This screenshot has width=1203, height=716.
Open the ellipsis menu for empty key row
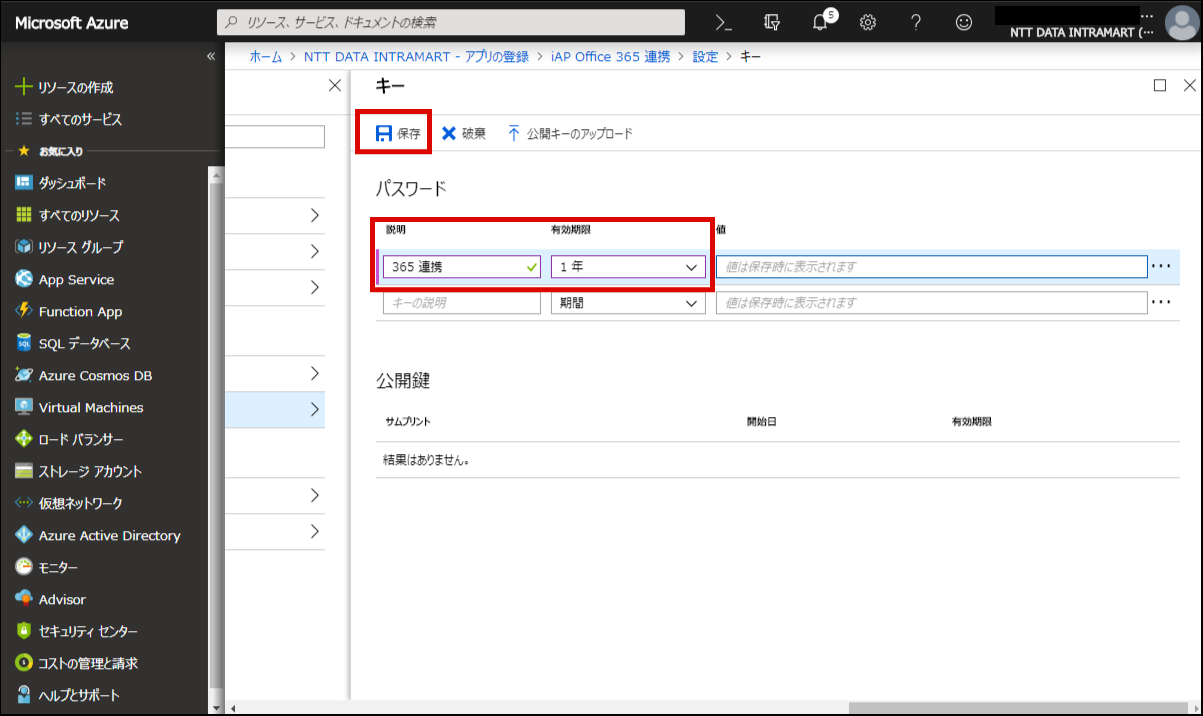tap(1161, 302)
